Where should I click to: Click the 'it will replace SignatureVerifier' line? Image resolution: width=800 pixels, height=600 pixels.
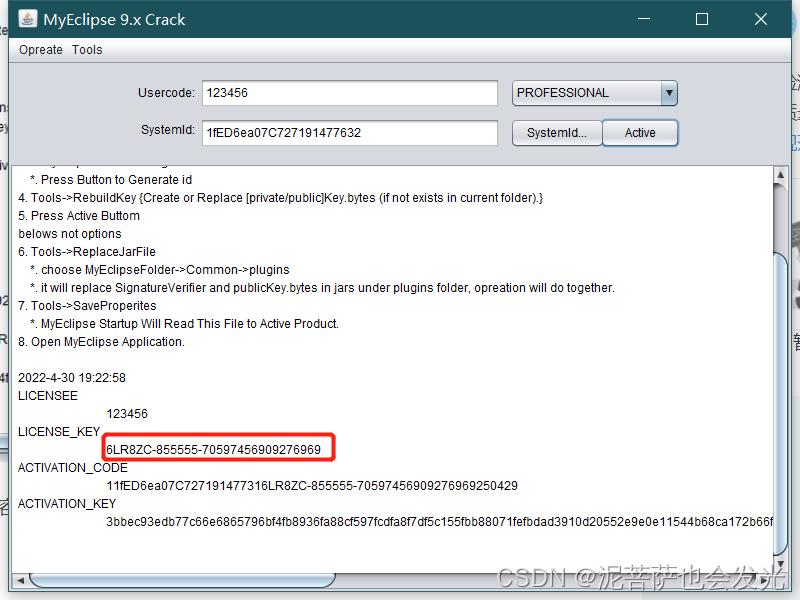pos(322,288)
